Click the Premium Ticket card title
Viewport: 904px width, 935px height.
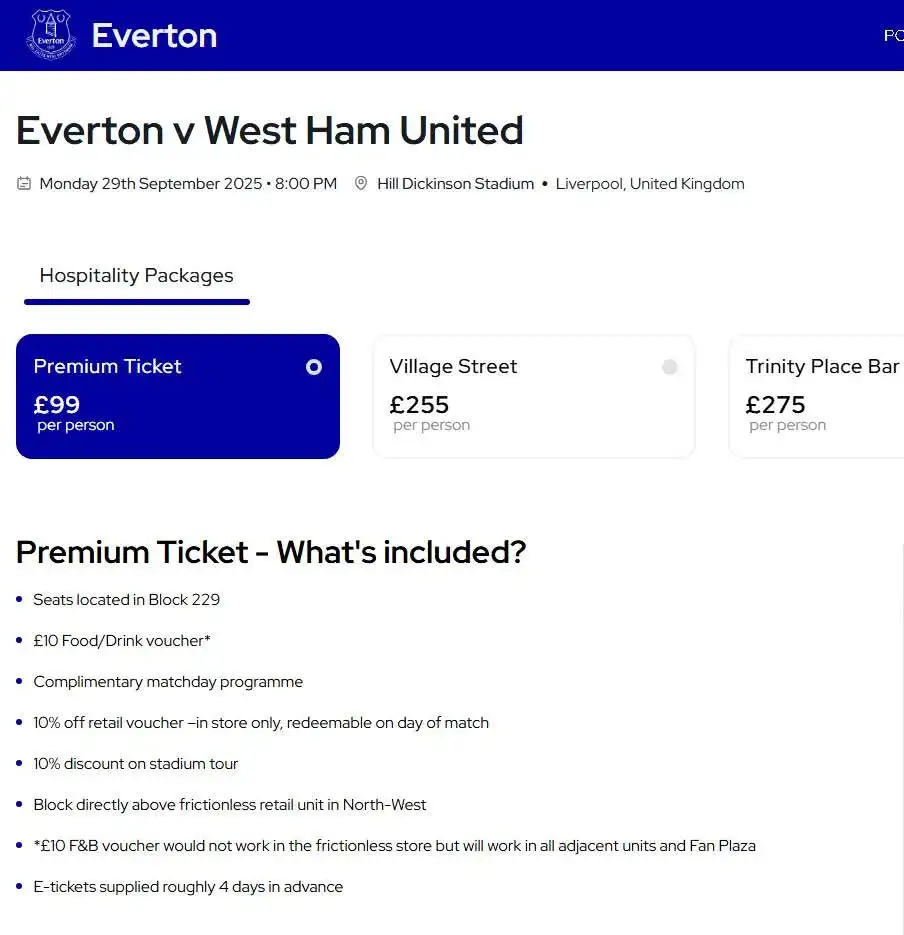(x=107, y=367)
